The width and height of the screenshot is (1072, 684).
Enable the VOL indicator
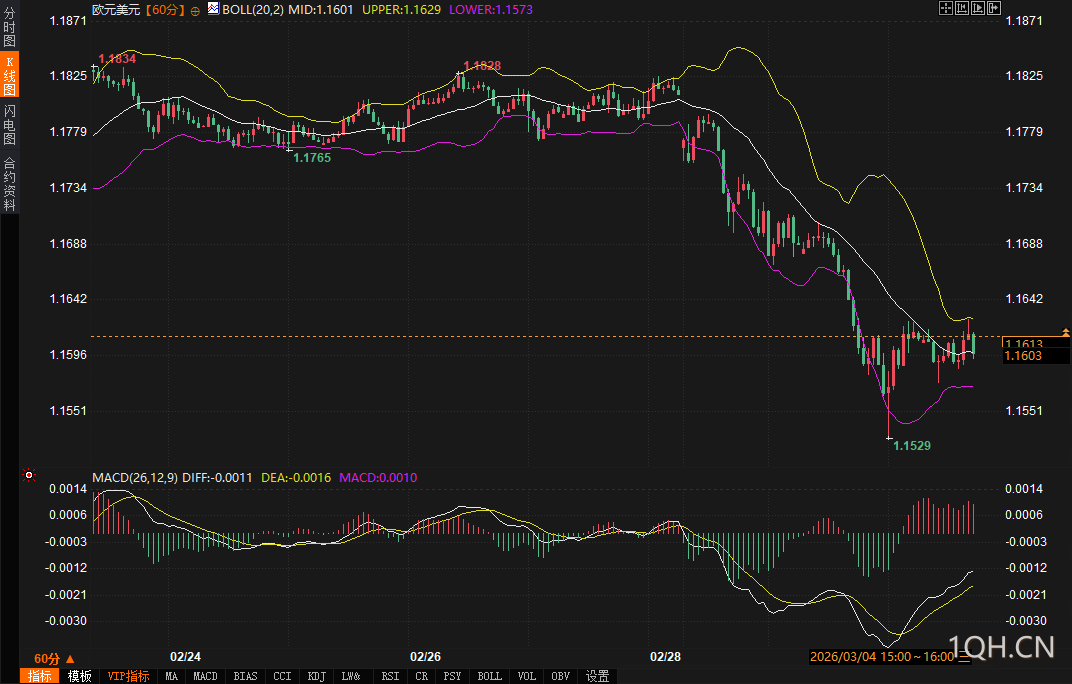point(525,676)
